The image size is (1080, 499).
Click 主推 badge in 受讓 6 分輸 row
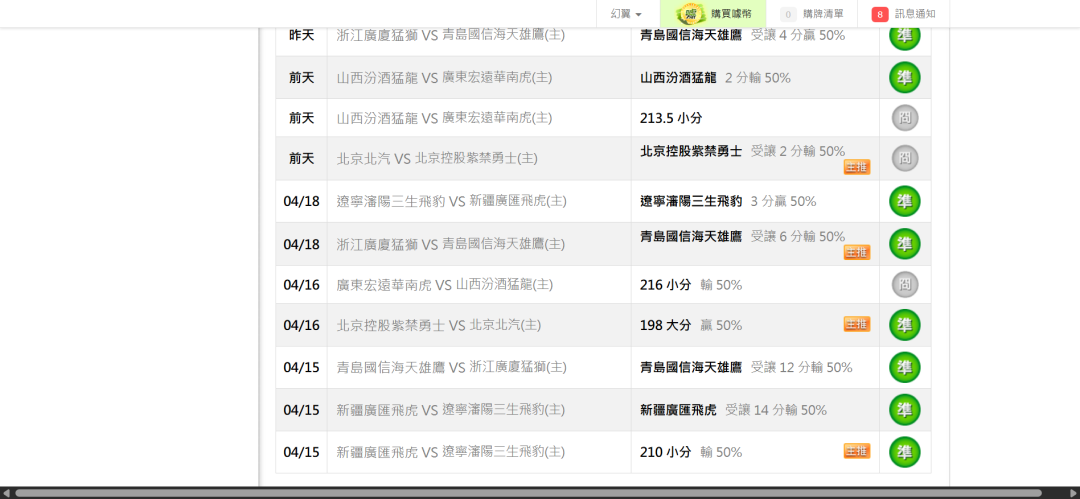[857, 252]
